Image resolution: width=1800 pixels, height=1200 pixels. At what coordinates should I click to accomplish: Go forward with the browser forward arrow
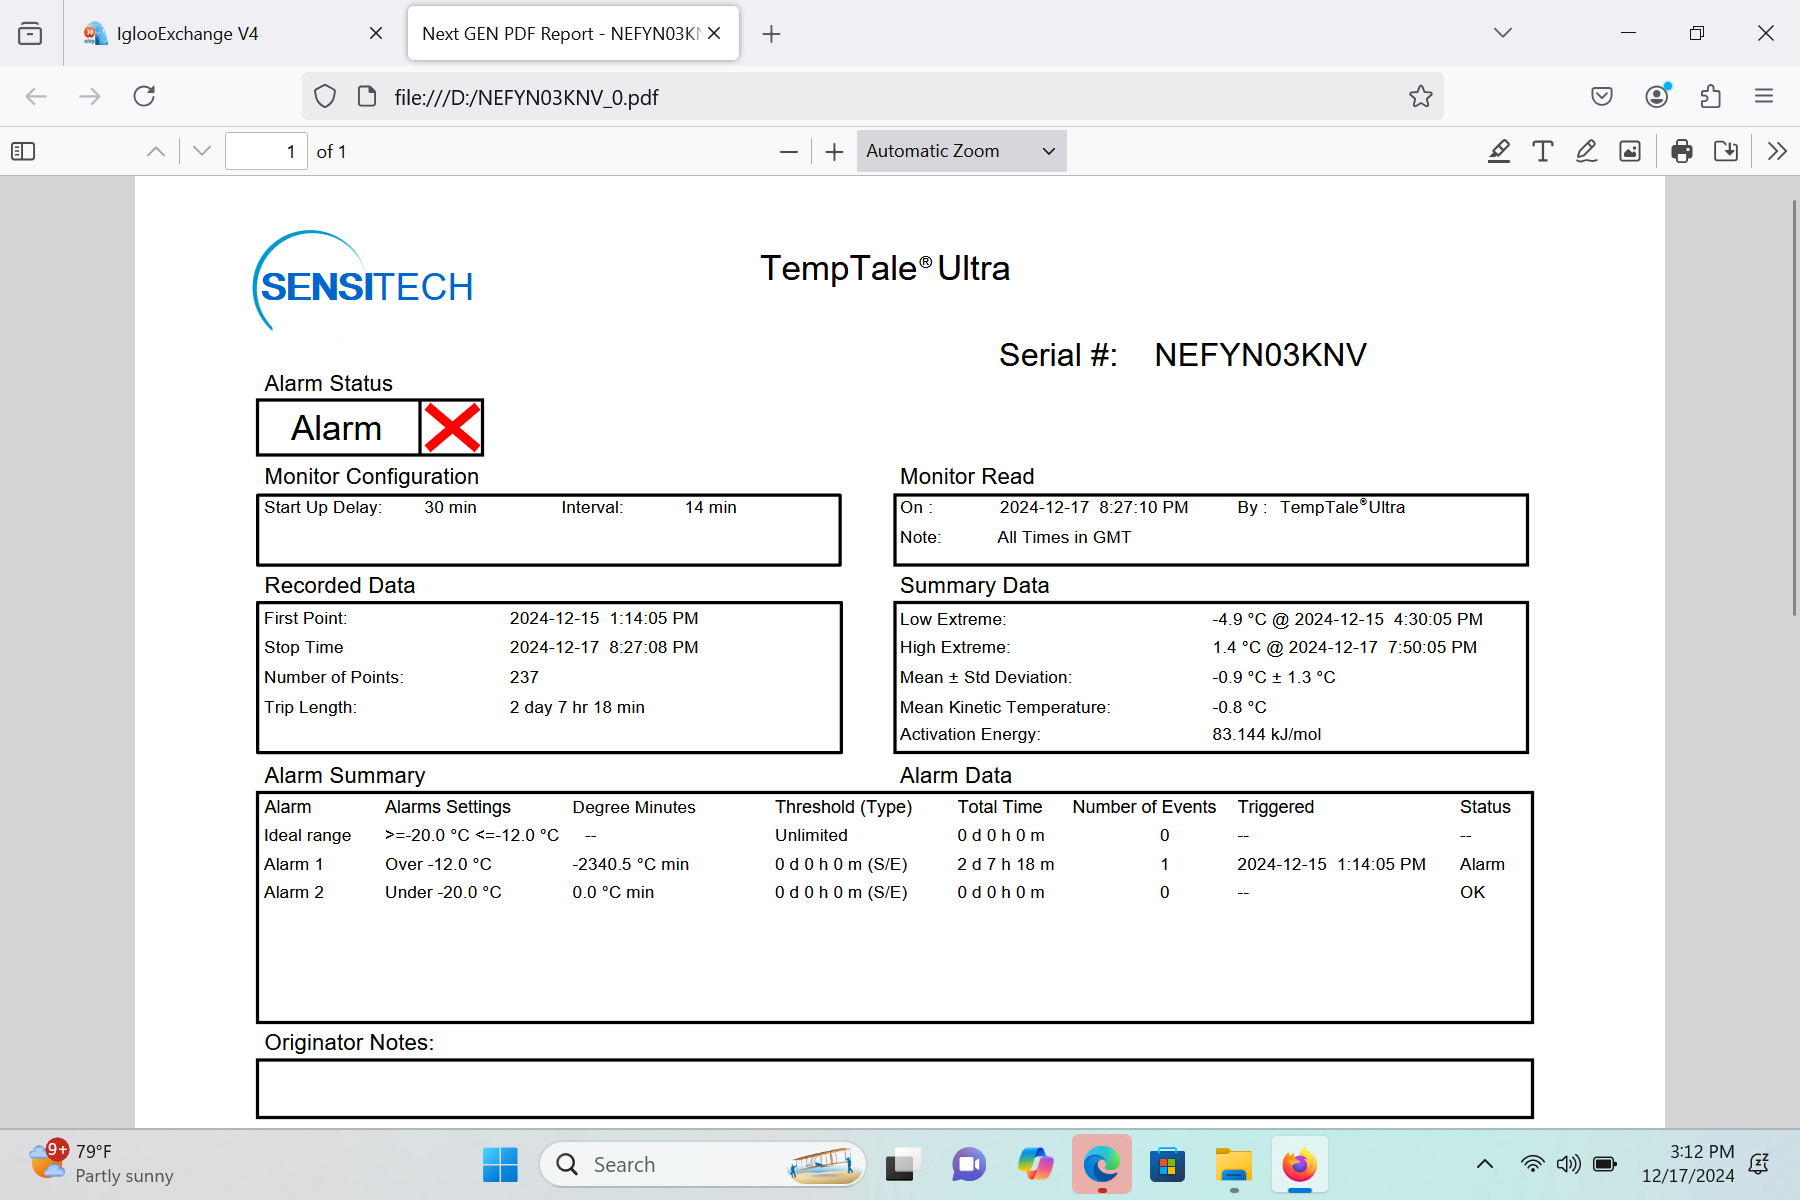click(90, 96)
